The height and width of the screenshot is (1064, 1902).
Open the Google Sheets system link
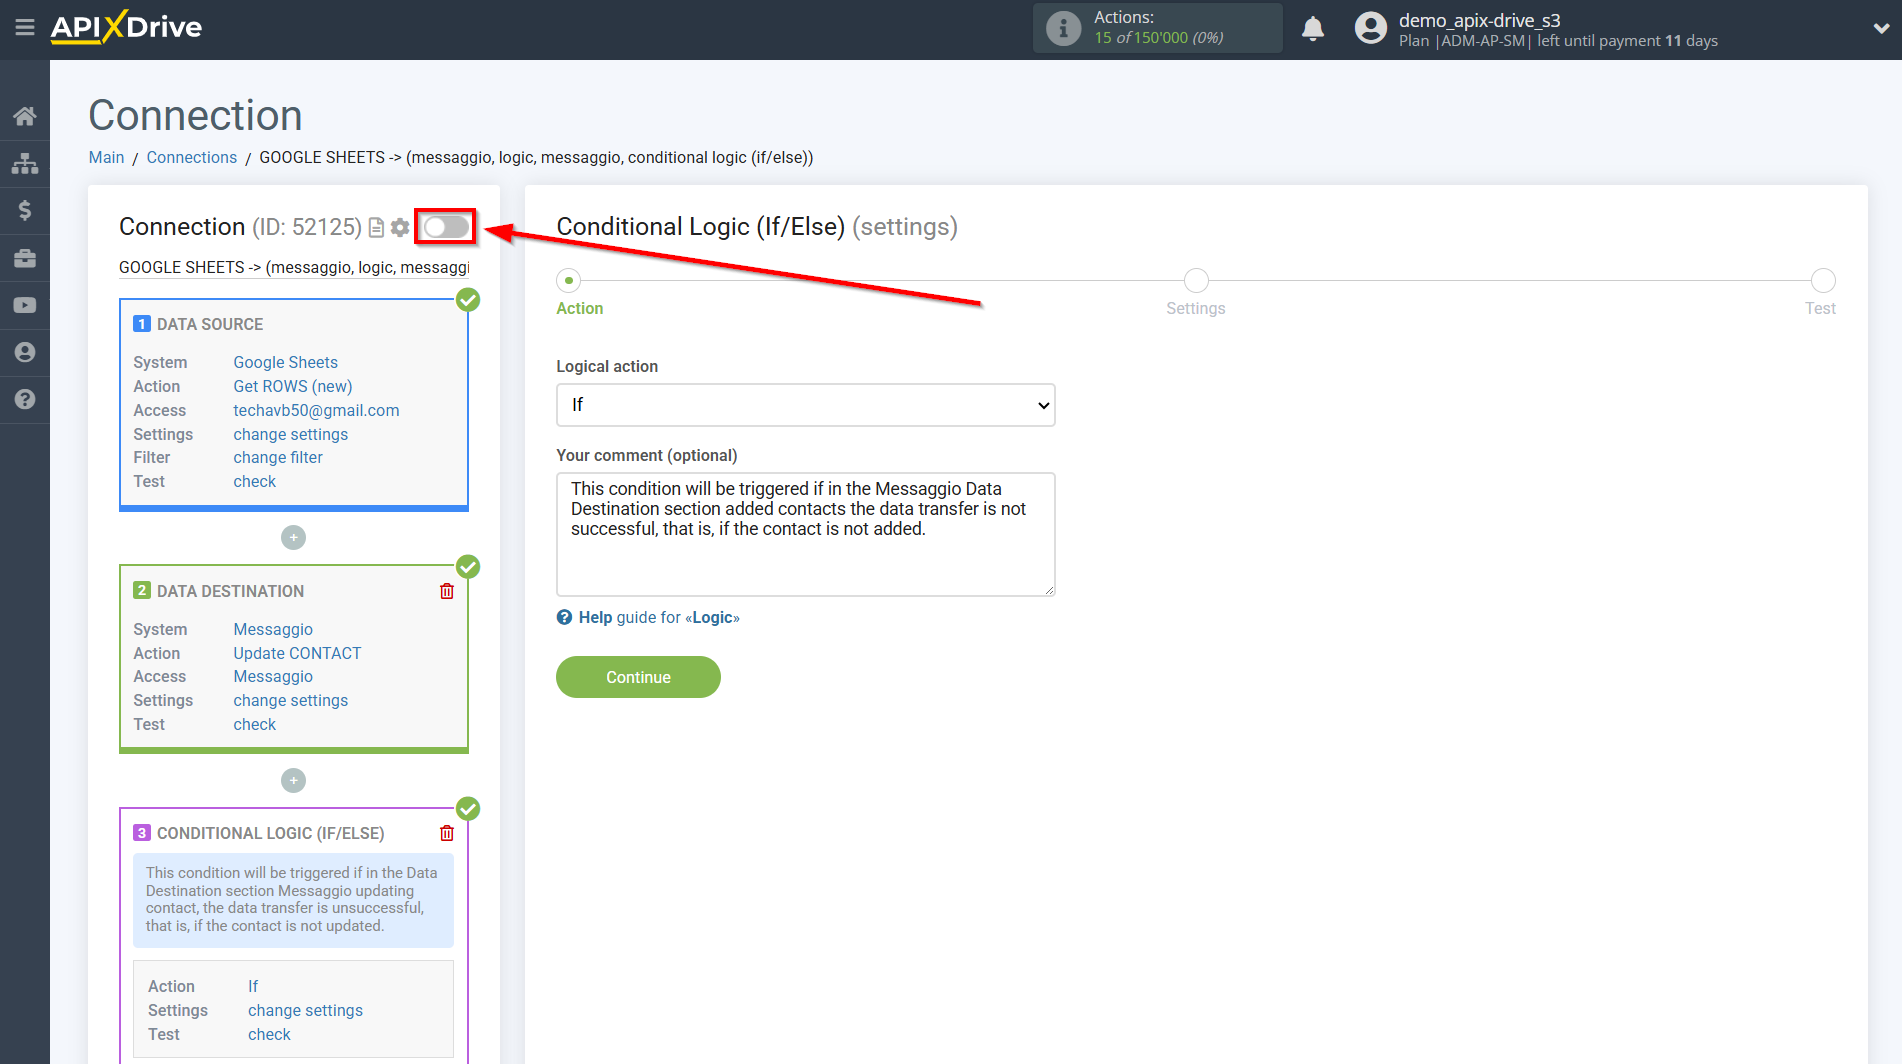click(x=285, y=362)
